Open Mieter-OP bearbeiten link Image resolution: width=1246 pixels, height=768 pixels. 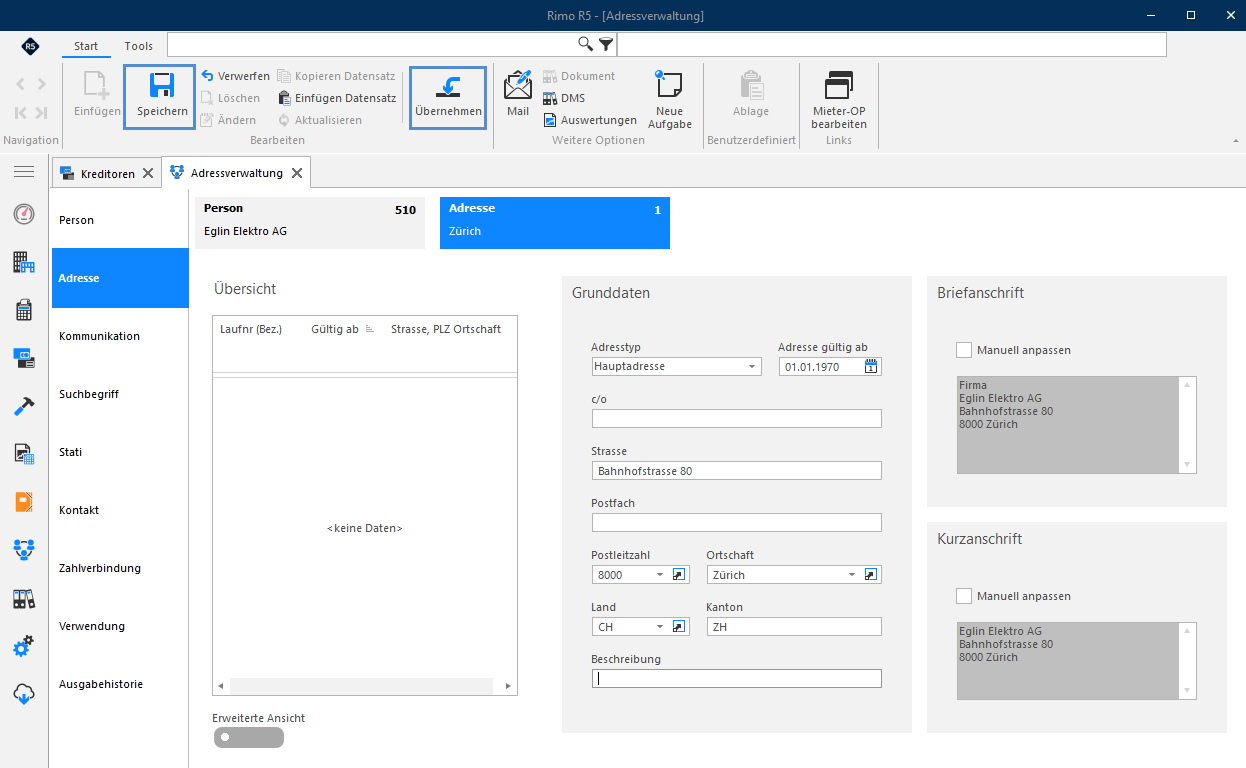[838, 100]
